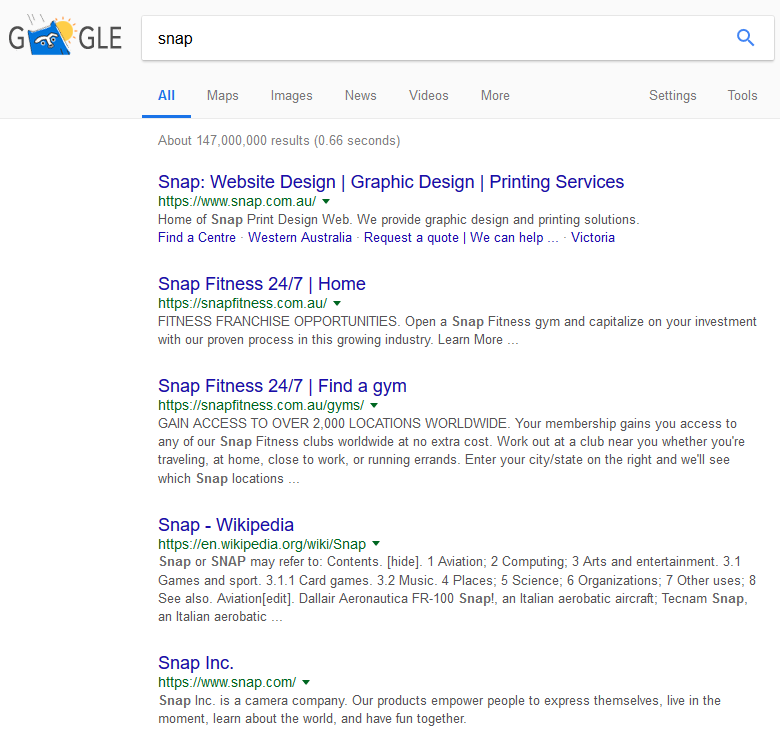This screenshot has width=780, height=731.
Task: Expand arrow beside snapfitness.com.au/gyms/ URL
Action: 374,406
